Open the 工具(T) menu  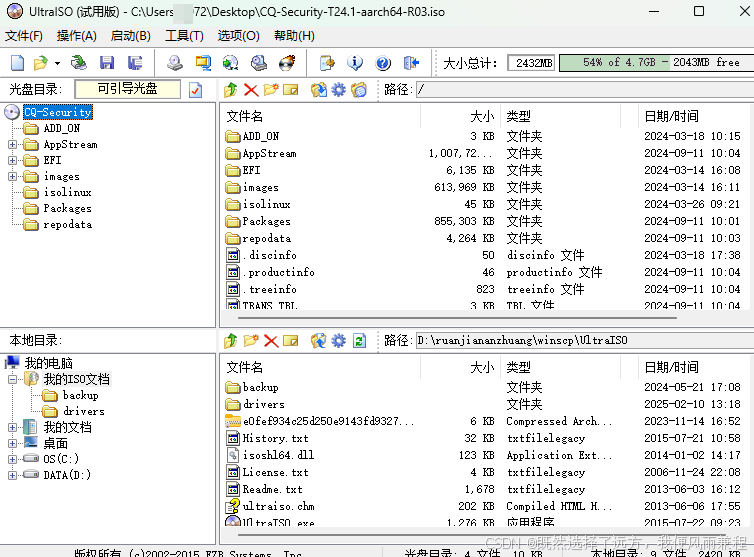pyautogui.click(x=184, y=36)
